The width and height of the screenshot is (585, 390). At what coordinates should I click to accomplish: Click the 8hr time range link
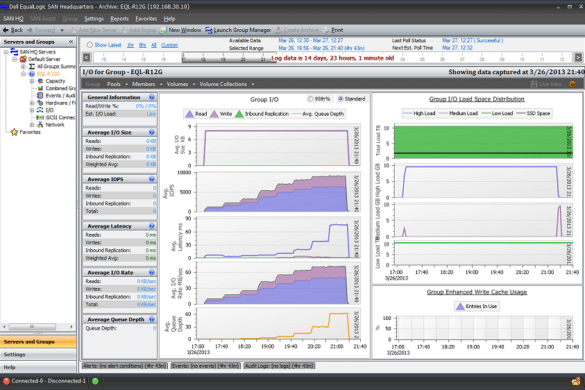pyautogui.click(x=143, y=45)
